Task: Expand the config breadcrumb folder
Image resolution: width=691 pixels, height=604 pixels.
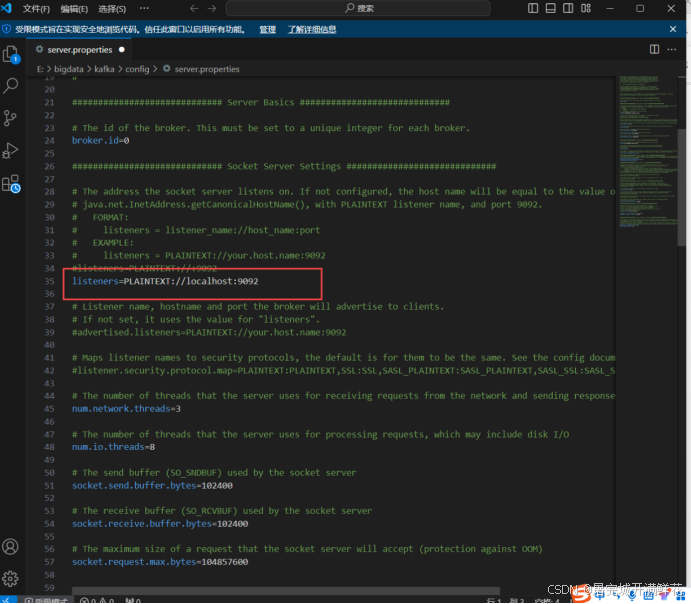Action: pyautogui.click(x=137, y=69)
